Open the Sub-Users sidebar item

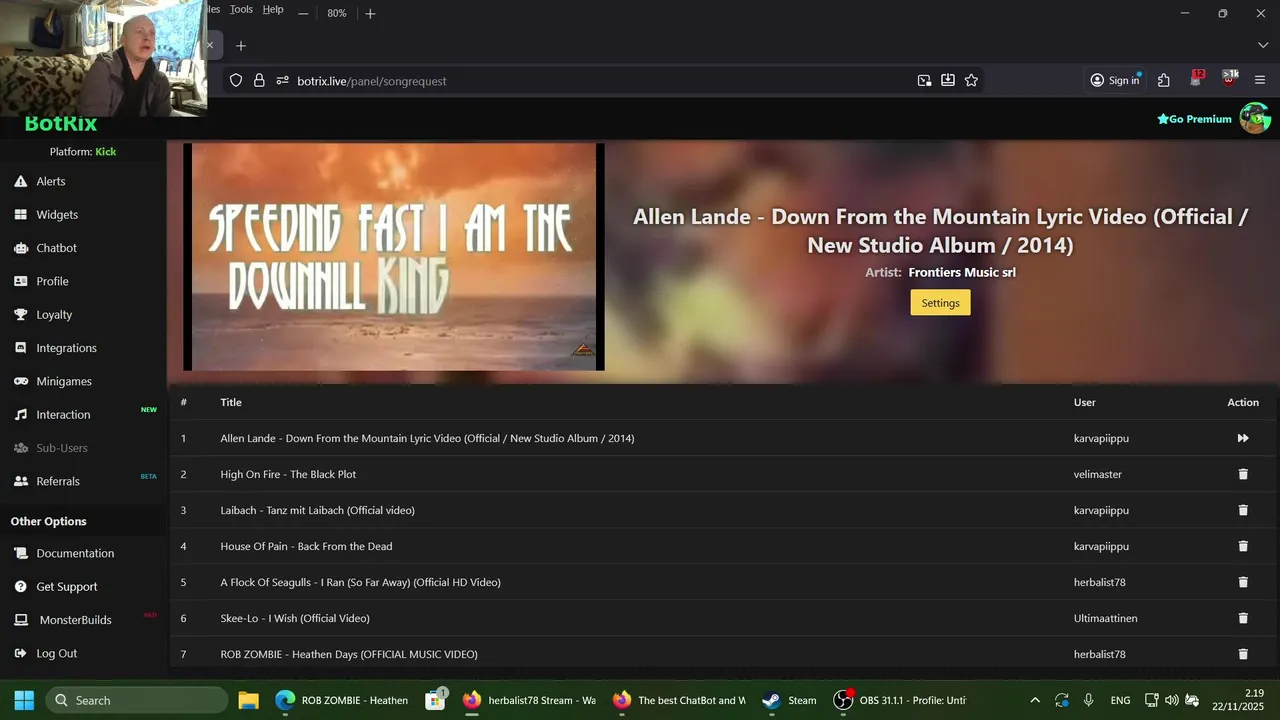(x=62, y=448)
